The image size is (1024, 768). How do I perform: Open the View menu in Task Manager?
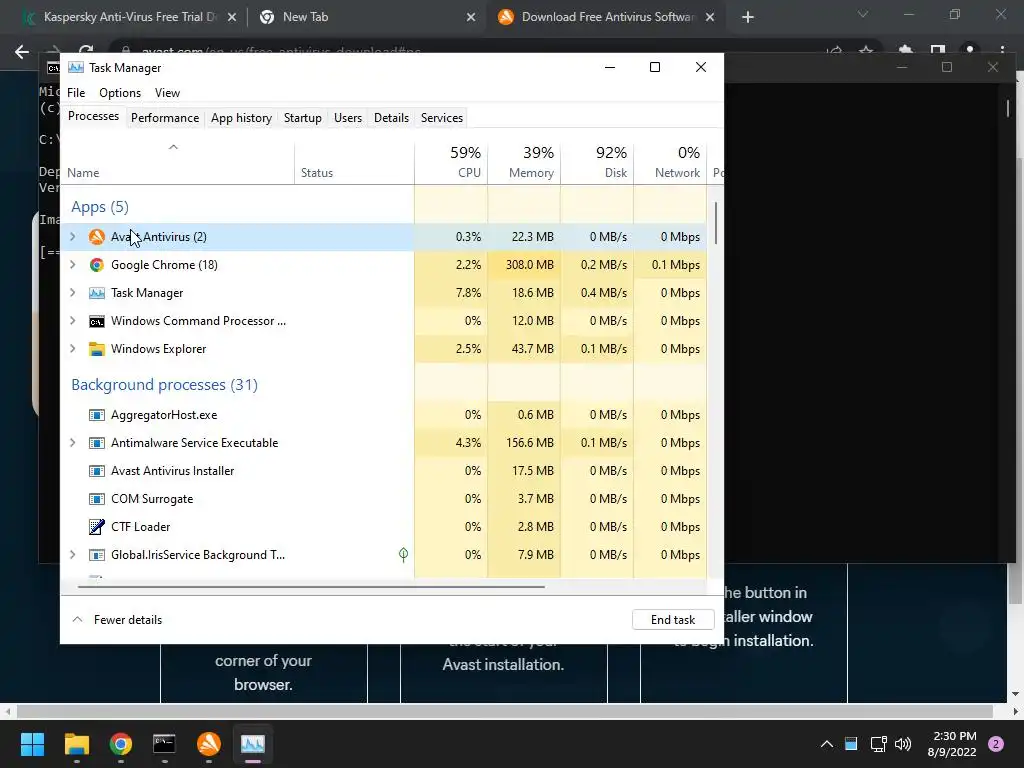click(x=167, y=93)
